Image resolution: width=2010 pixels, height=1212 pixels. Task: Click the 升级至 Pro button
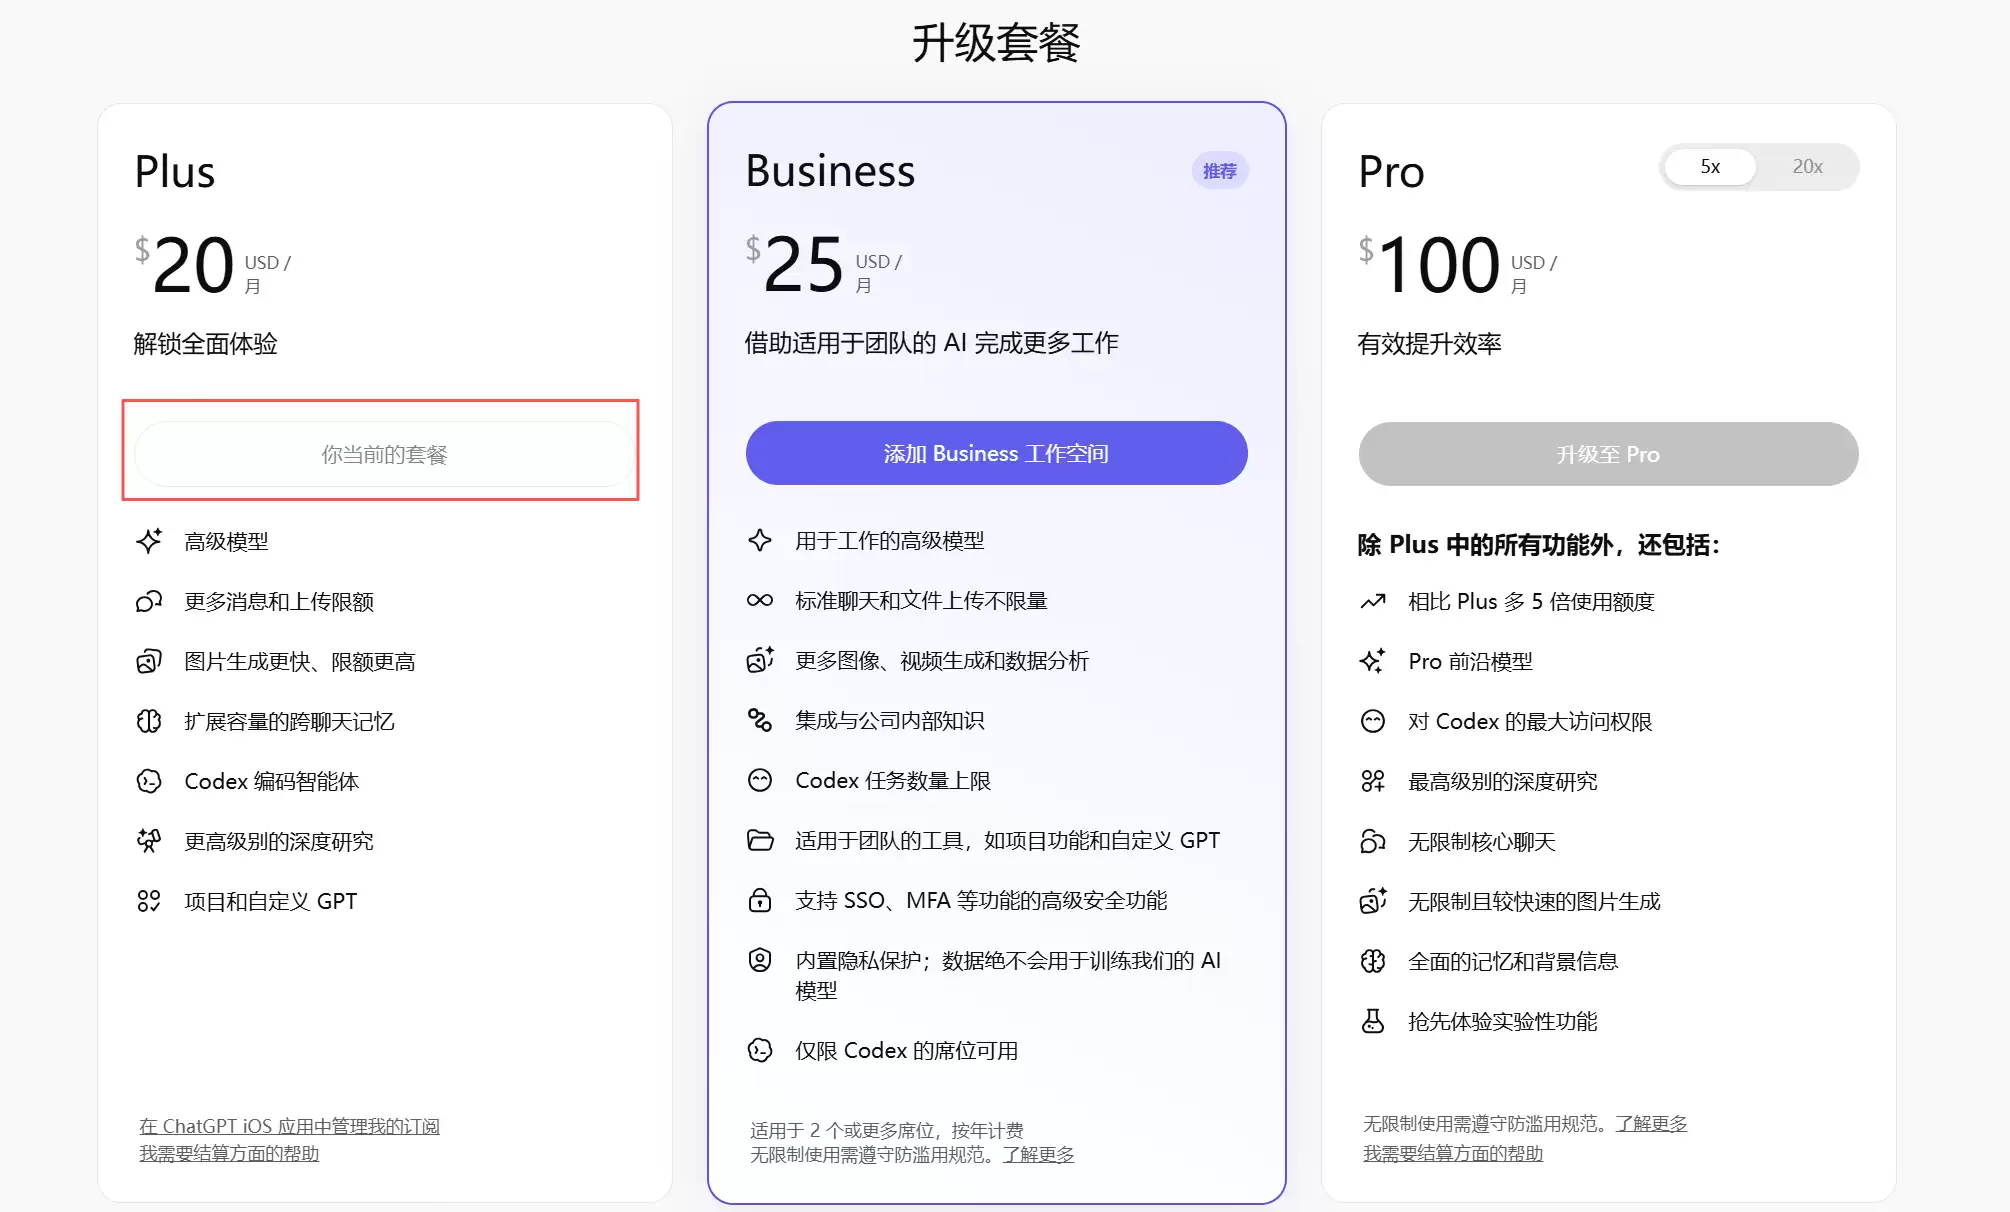coord(1608,454)
